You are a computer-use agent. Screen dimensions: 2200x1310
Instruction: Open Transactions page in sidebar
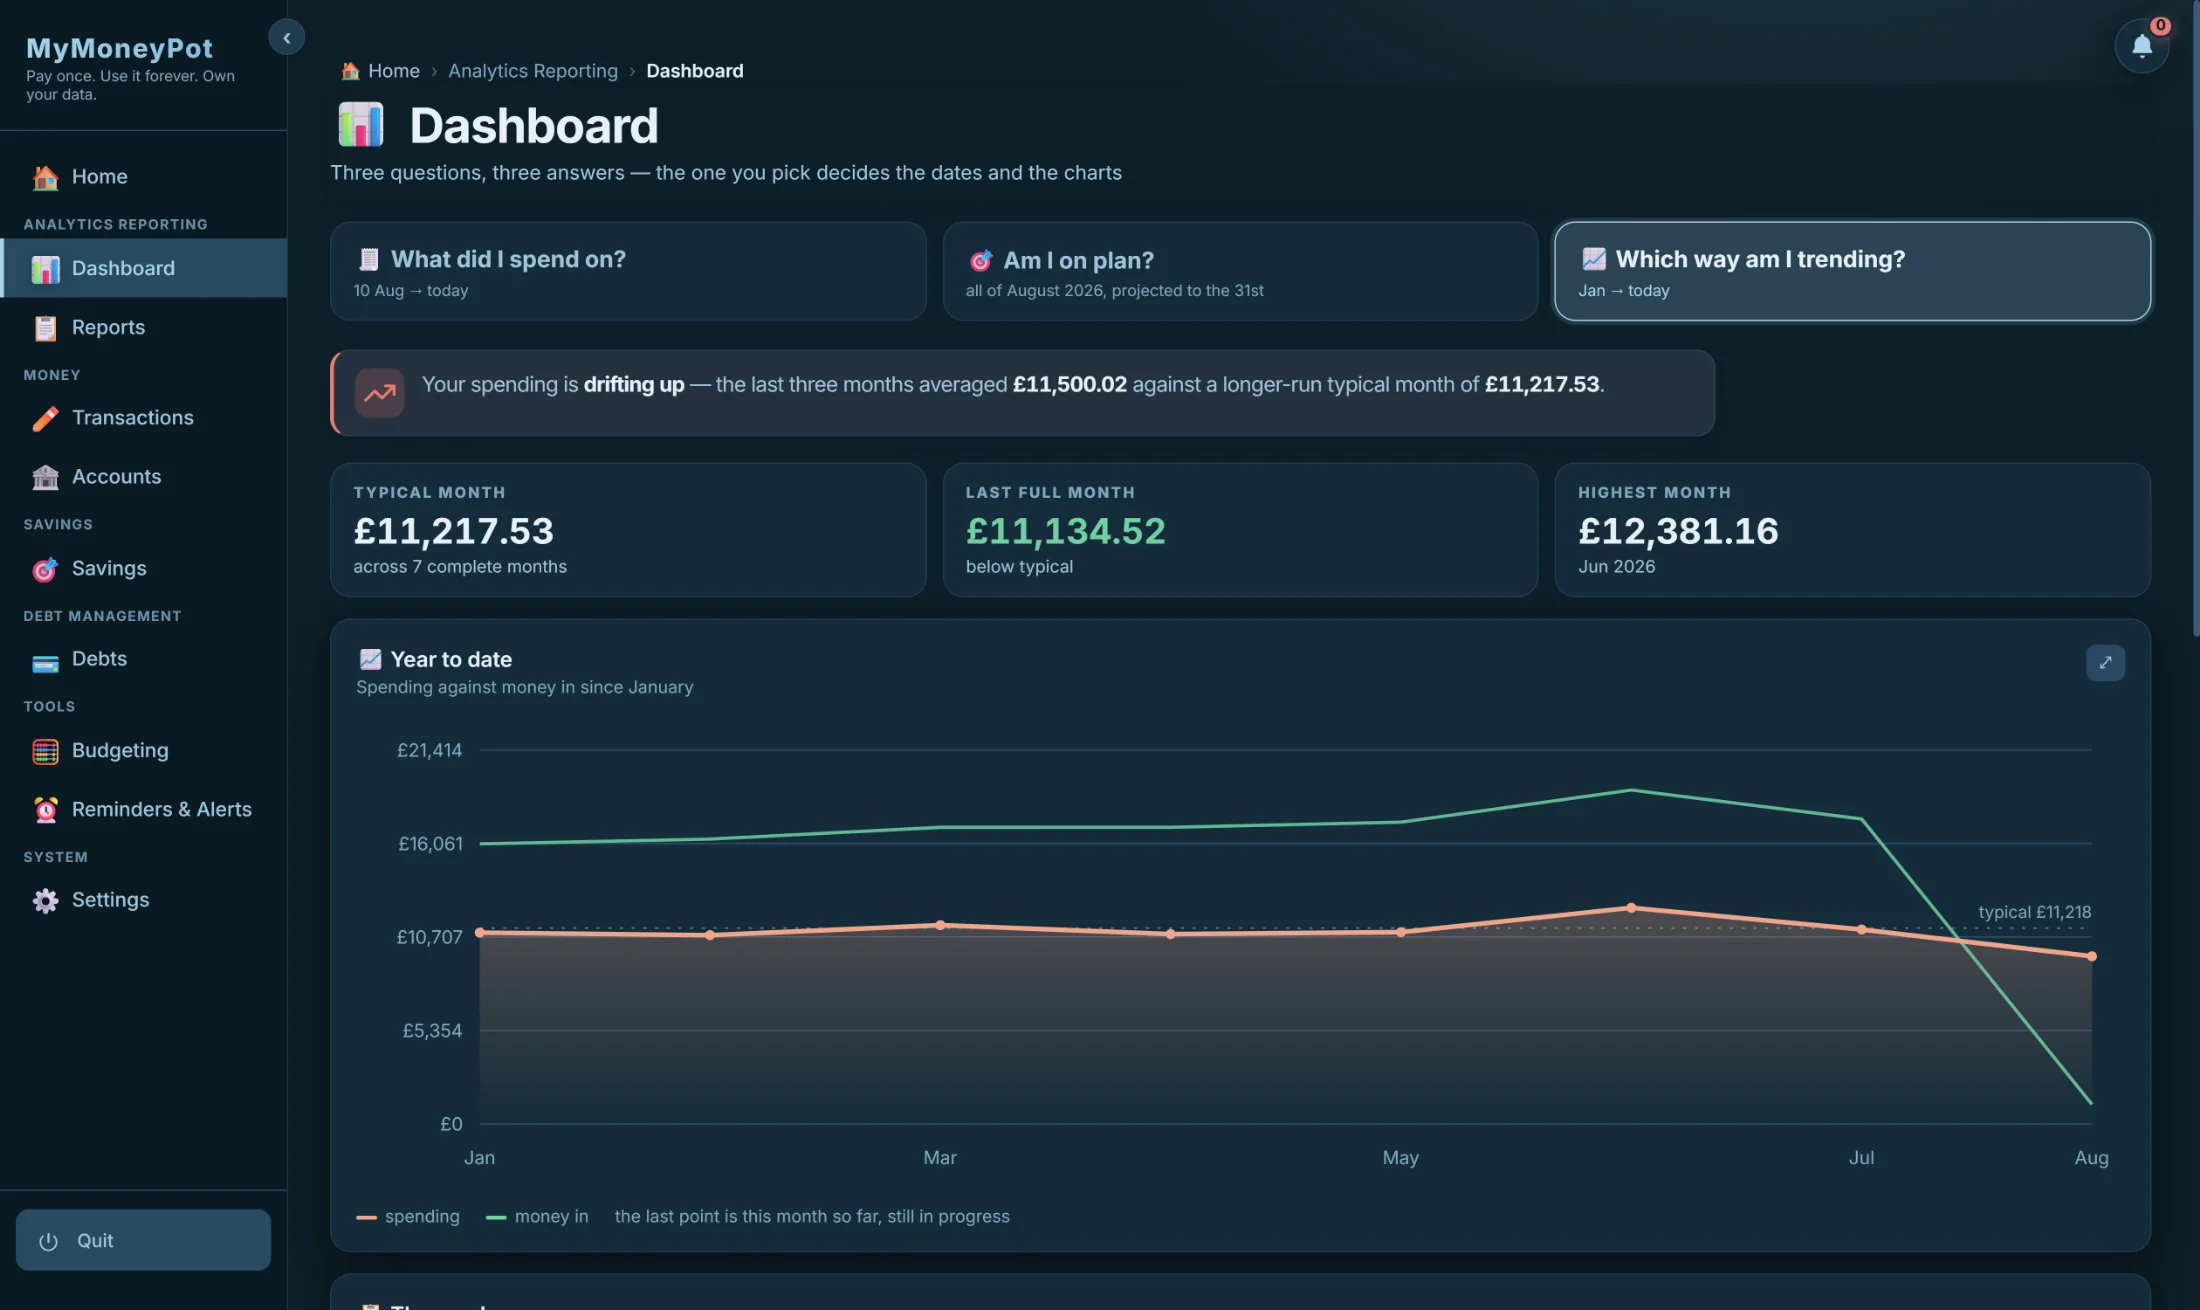143,418
